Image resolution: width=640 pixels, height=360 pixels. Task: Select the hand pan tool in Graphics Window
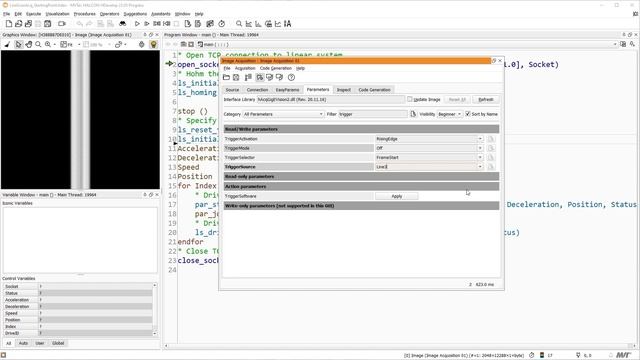[29, 44]
